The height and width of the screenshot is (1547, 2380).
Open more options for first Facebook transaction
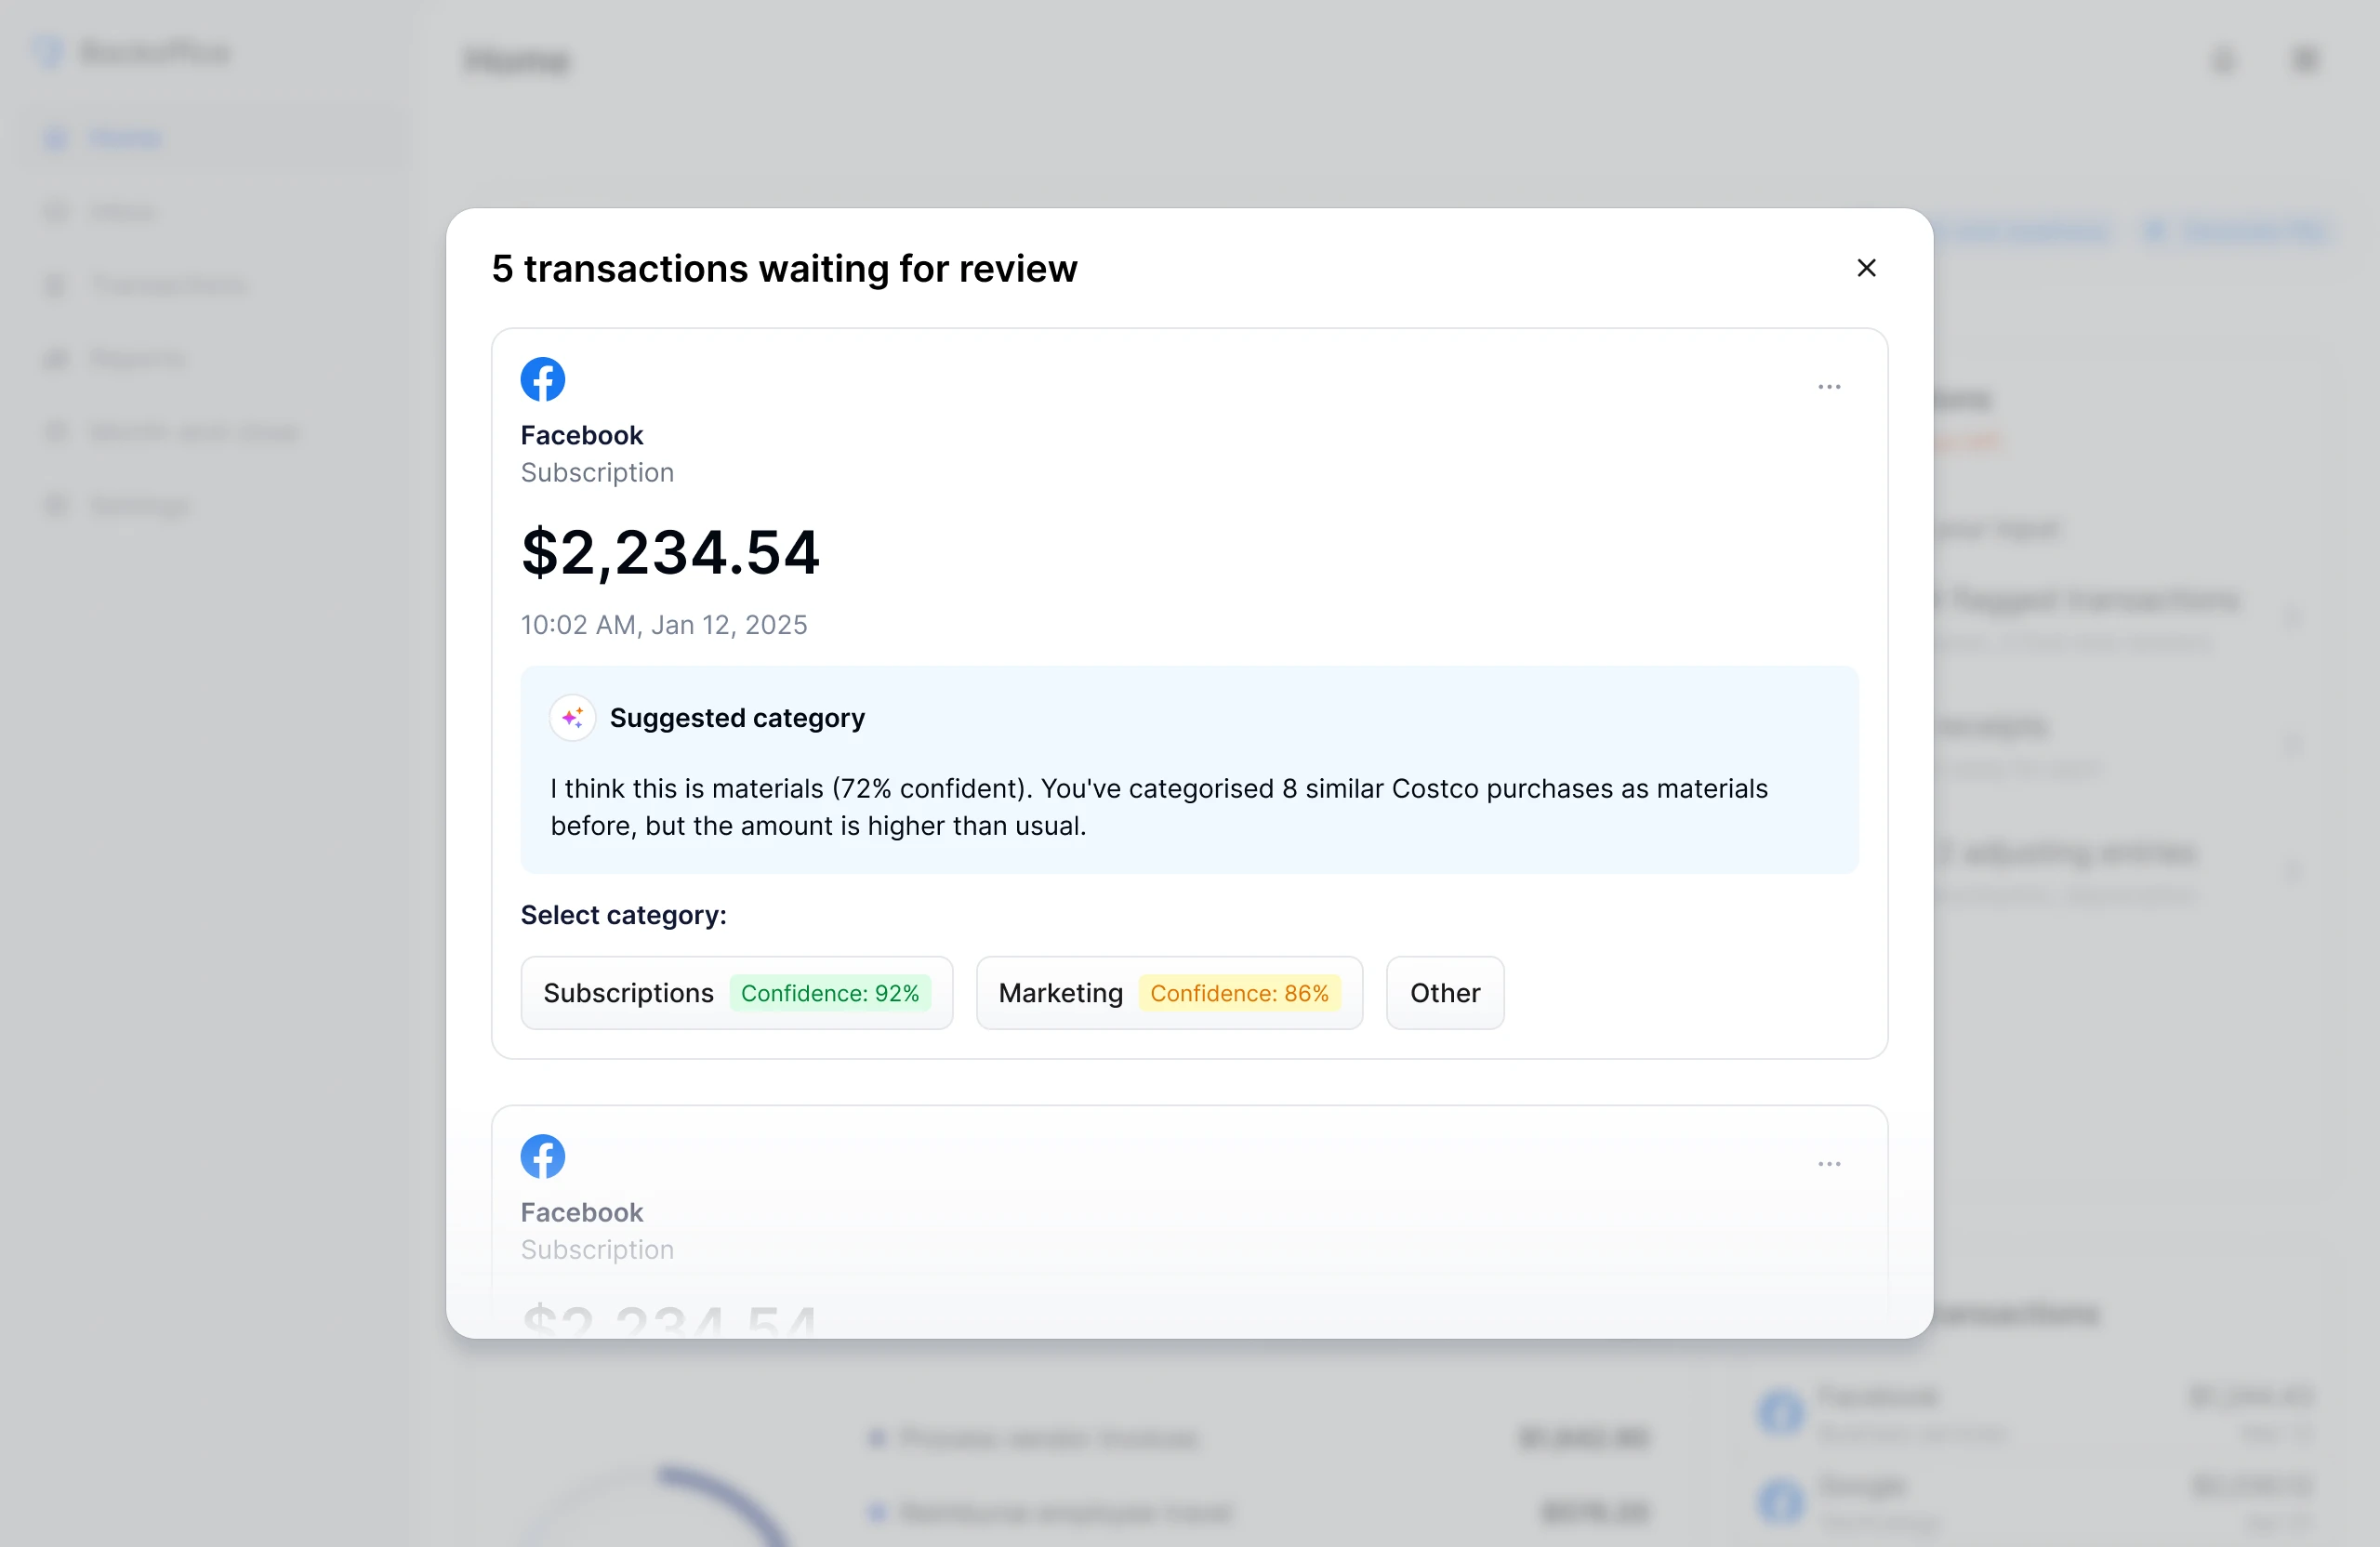[x=1829, y=387]
